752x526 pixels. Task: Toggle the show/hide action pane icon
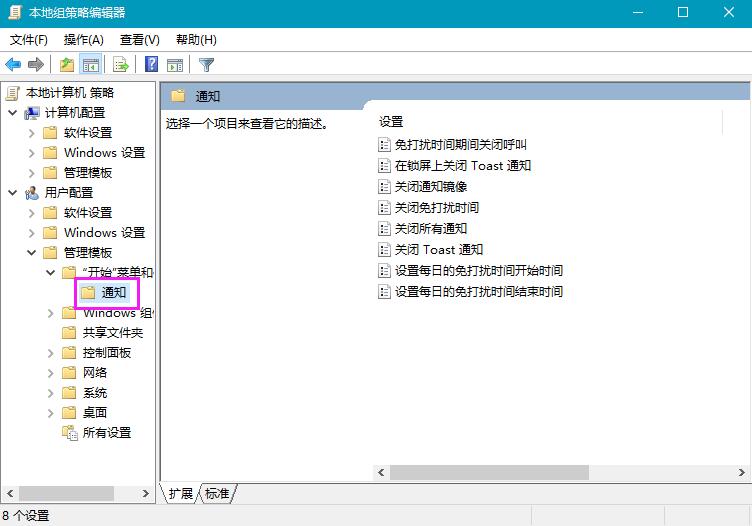175,64
